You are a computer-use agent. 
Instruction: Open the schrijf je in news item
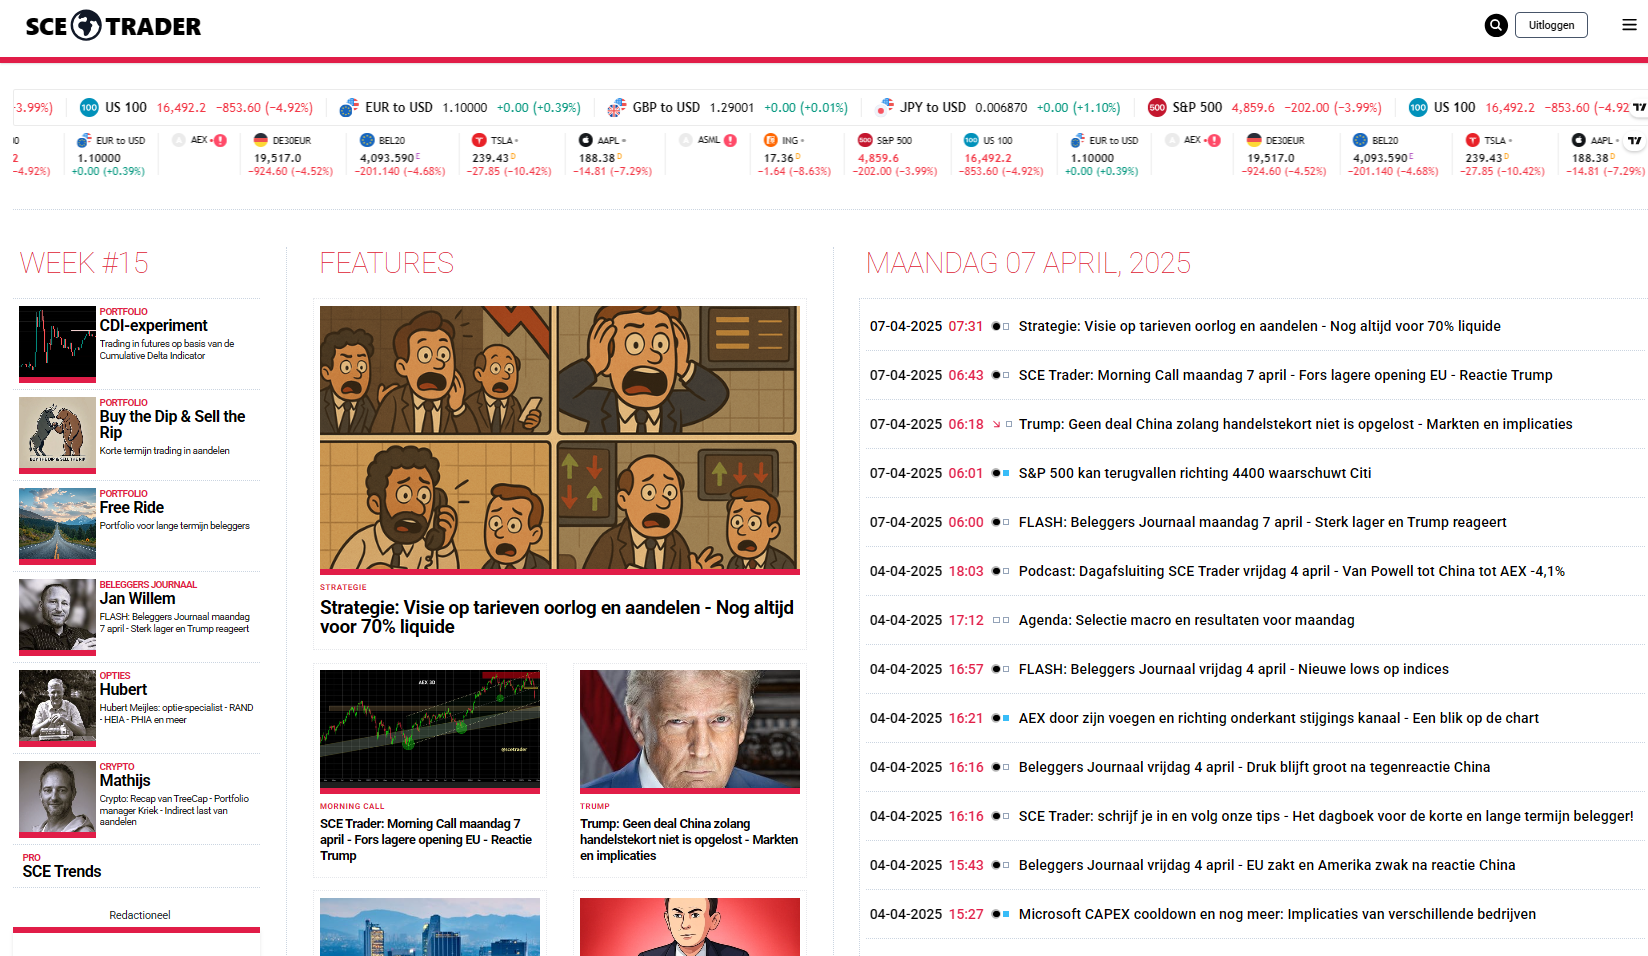(x=1326, y=816)
